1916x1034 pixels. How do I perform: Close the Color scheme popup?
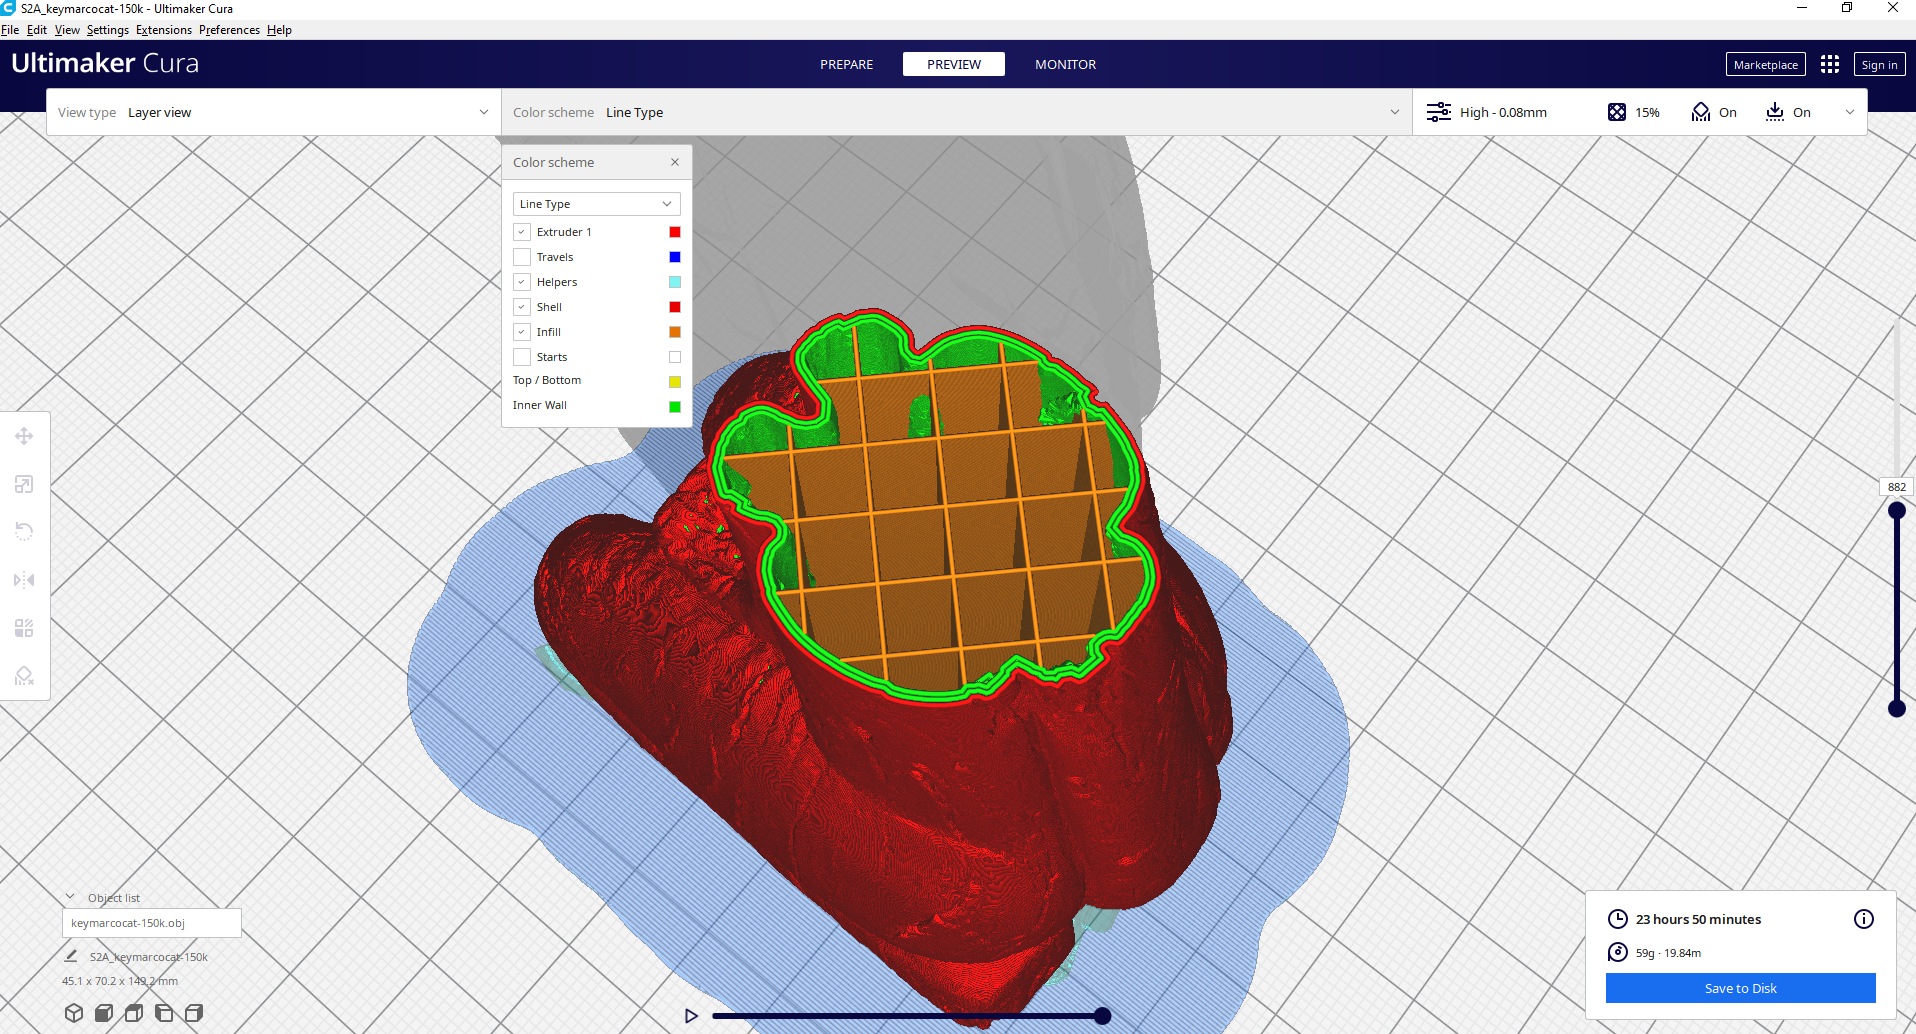[x=675, y=162]
